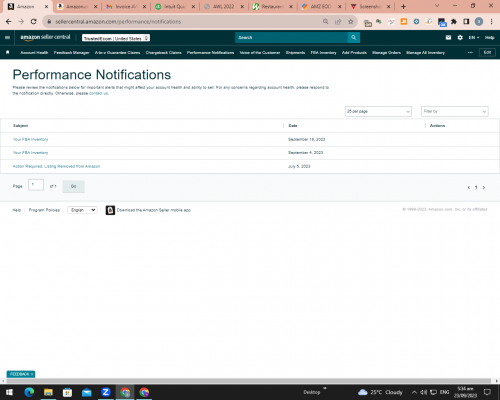Viewport: 500px width, 400px height.
Task: Open the Chrome extensions puzzle icon
Action: click(x=454, y=22)
